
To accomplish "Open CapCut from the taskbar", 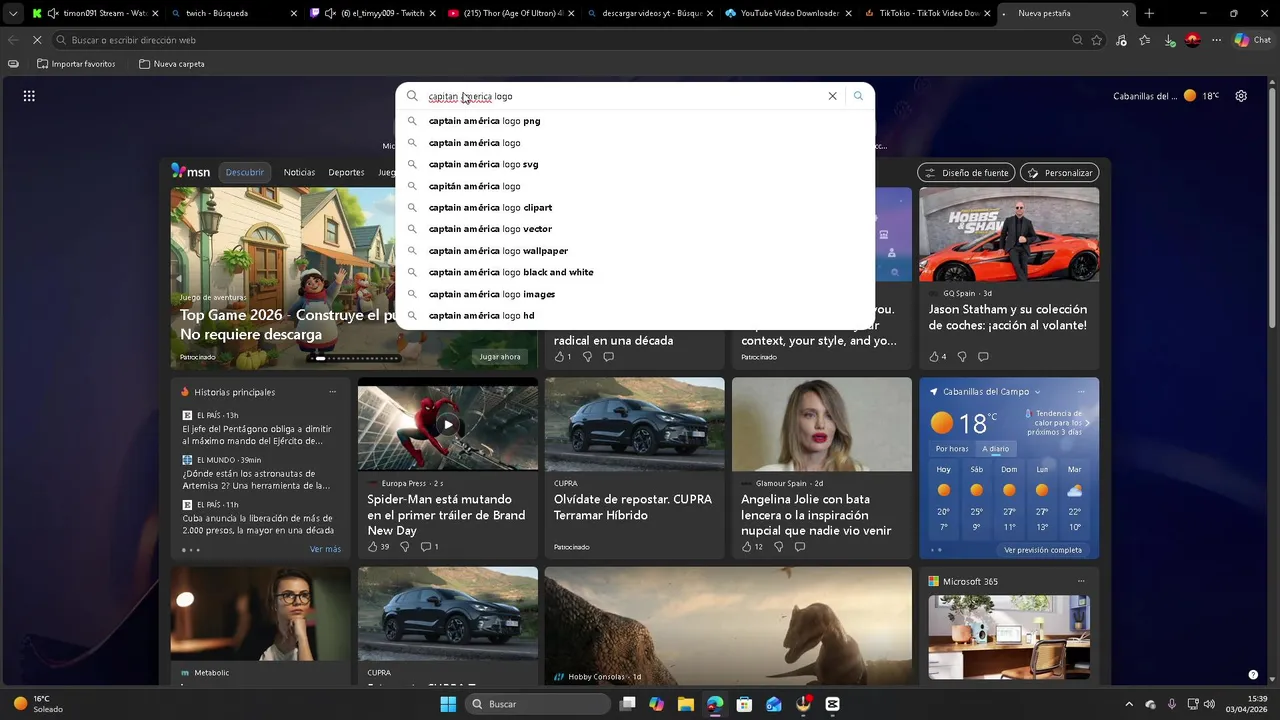I will 832,704.
